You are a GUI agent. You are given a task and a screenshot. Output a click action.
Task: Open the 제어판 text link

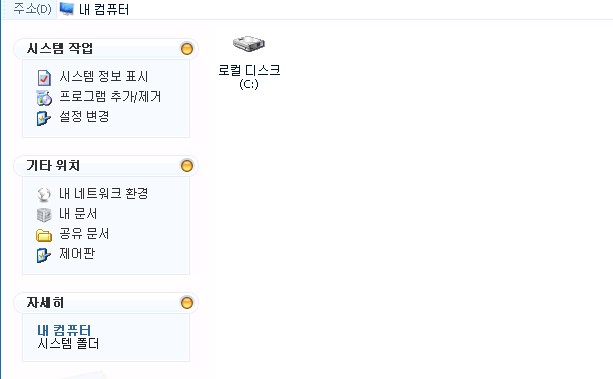coord(77,253)
